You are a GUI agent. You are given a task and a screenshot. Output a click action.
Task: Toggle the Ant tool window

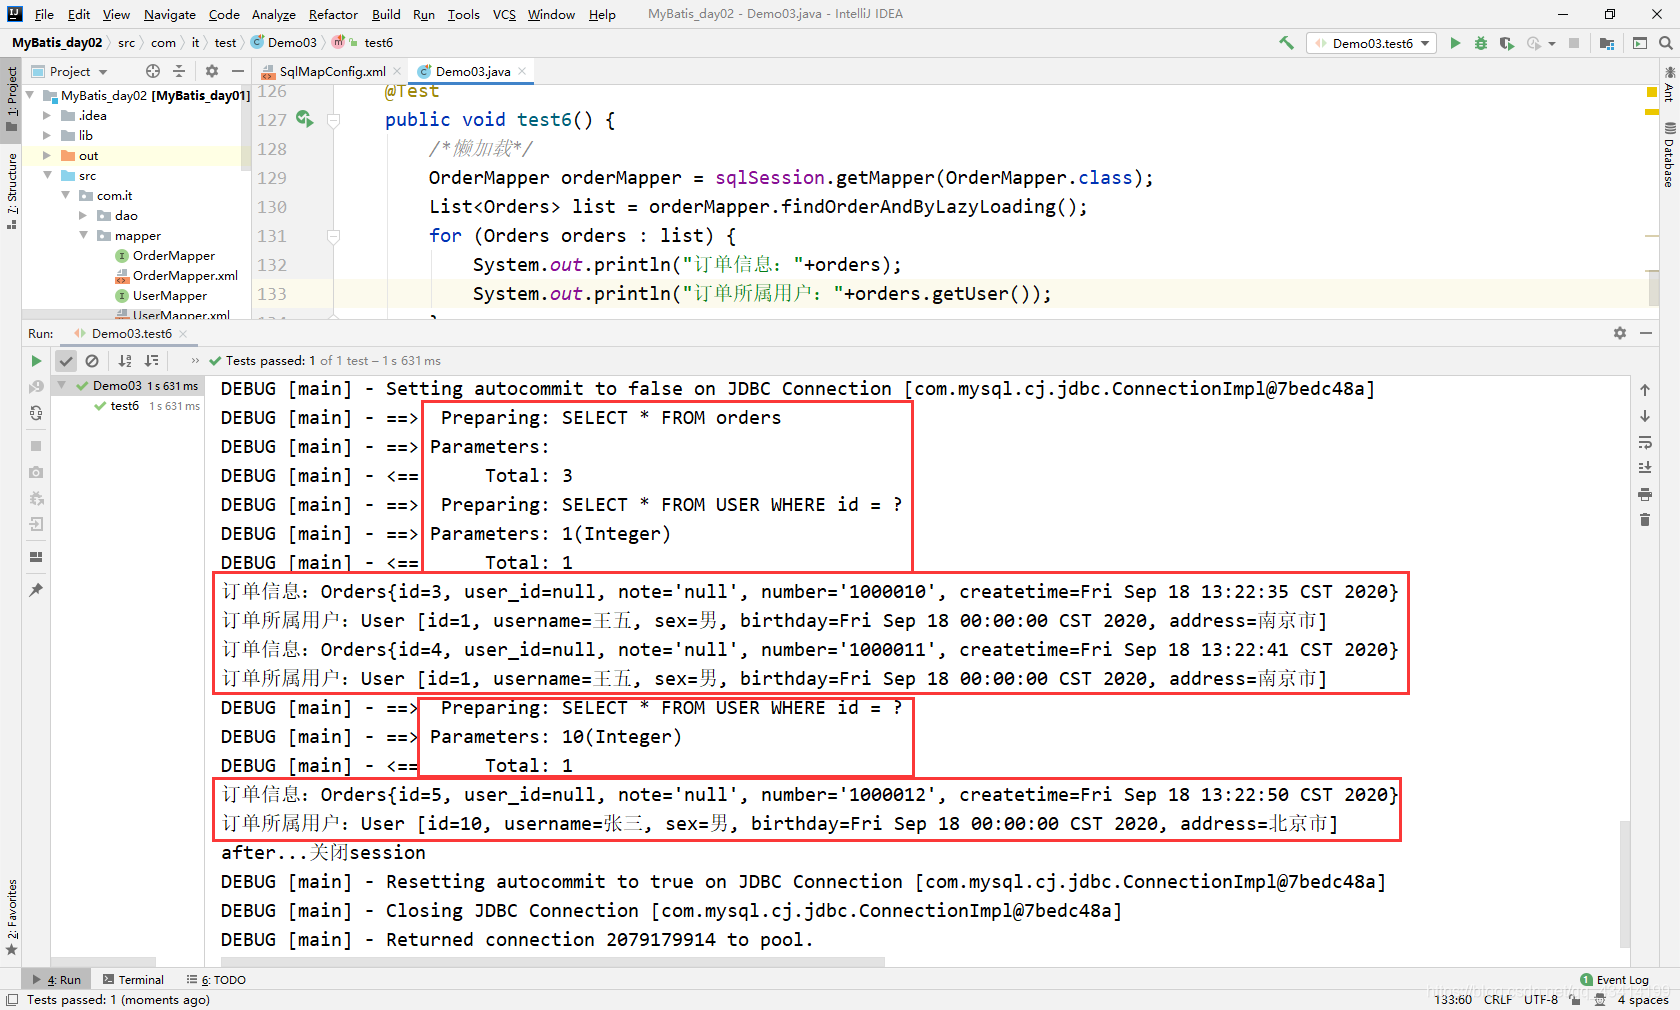(x=1669, y=85)
